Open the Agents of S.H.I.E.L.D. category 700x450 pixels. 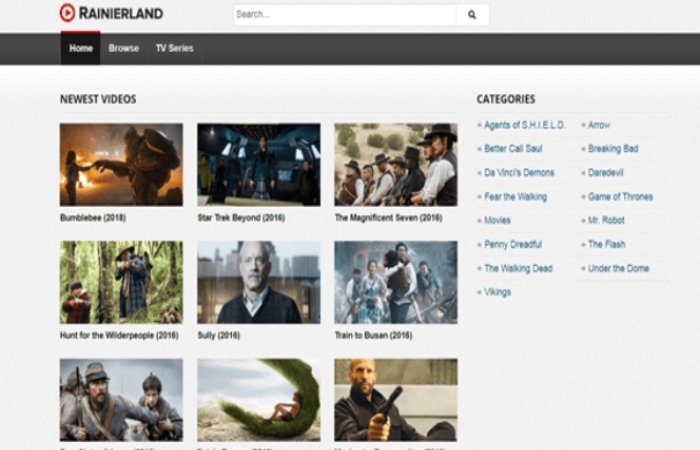[x=525, y=125]
